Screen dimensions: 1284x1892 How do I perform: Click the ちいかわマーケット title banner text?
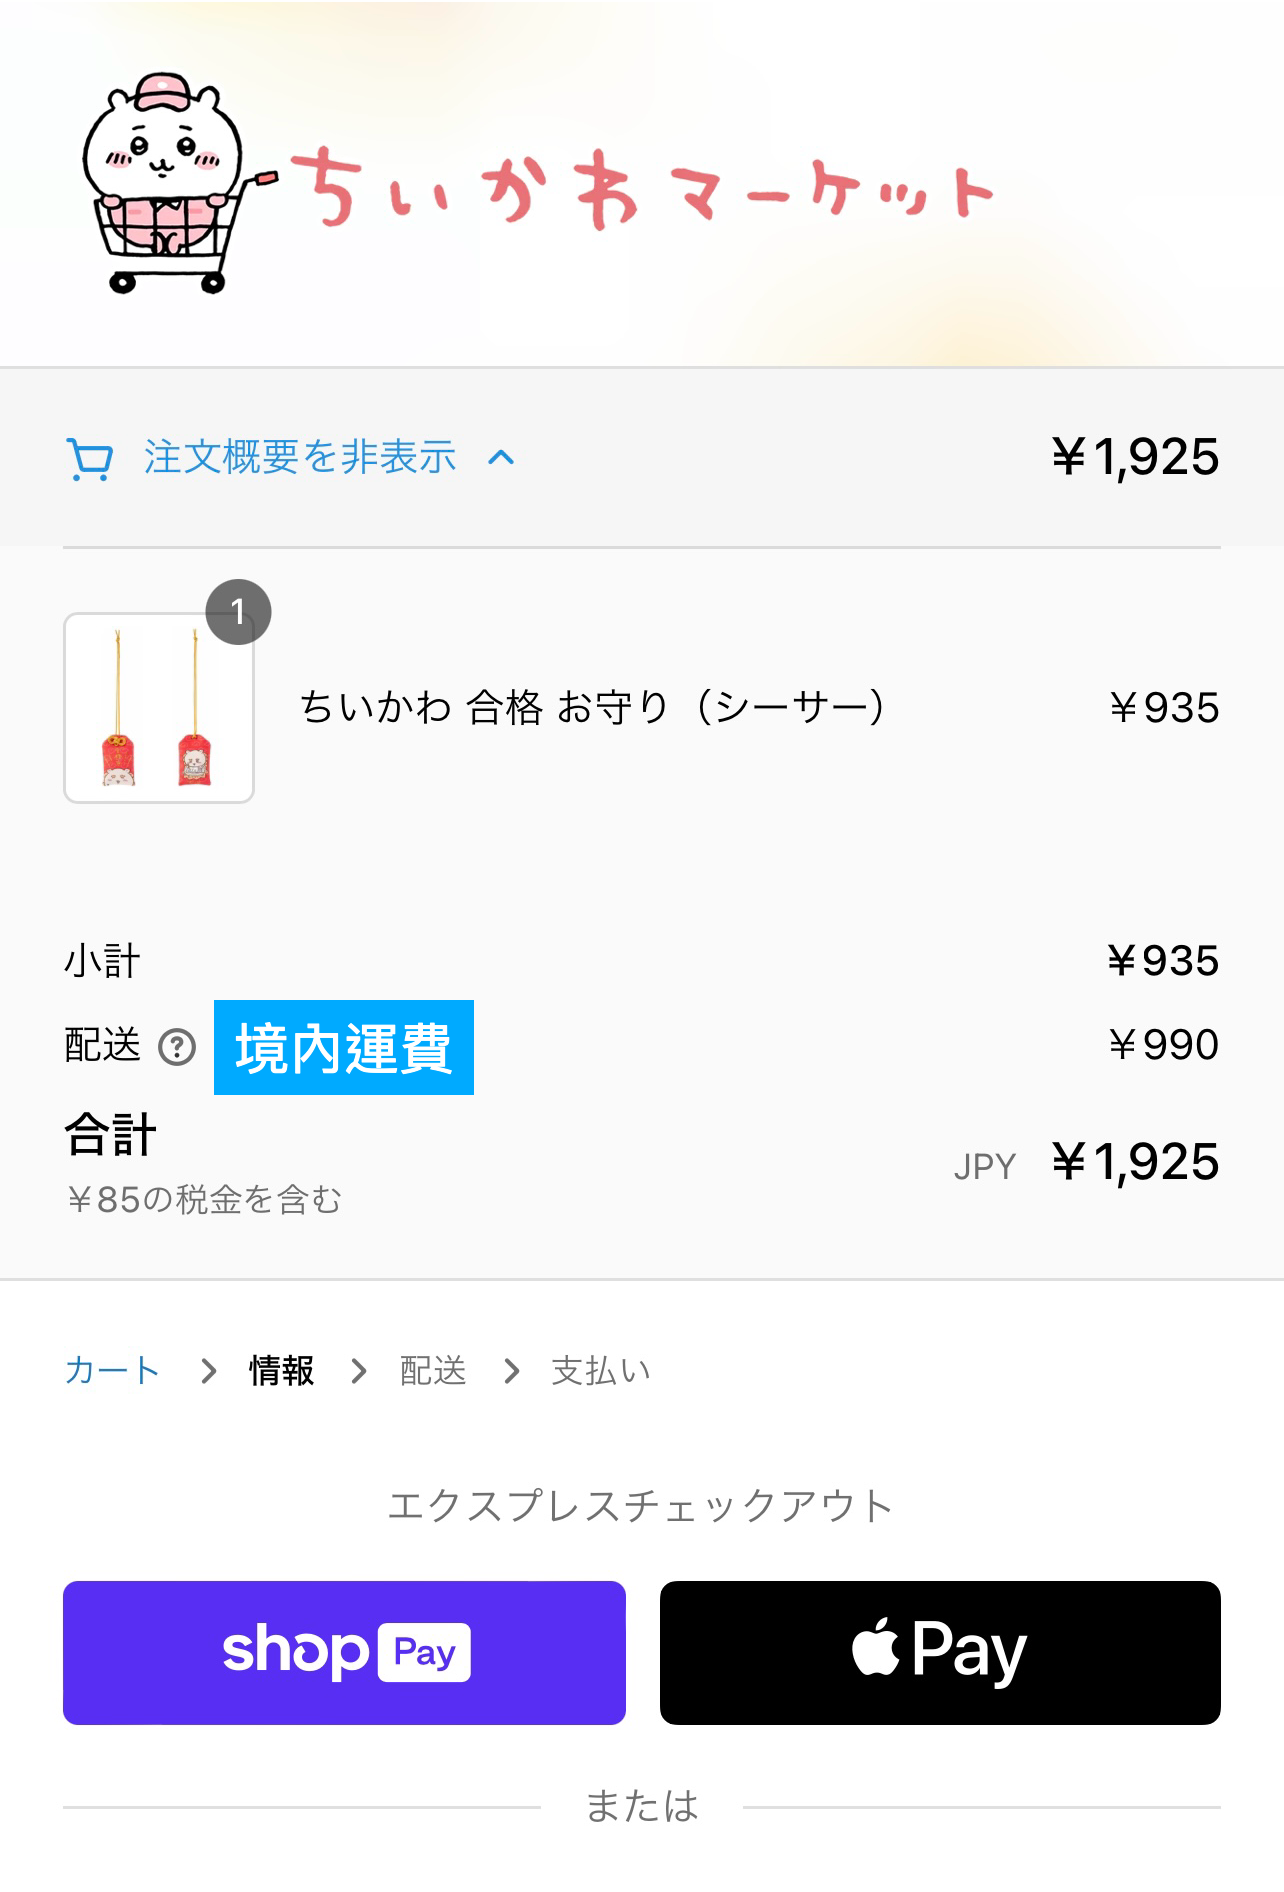pyautogui.click(x=641, y=188)
